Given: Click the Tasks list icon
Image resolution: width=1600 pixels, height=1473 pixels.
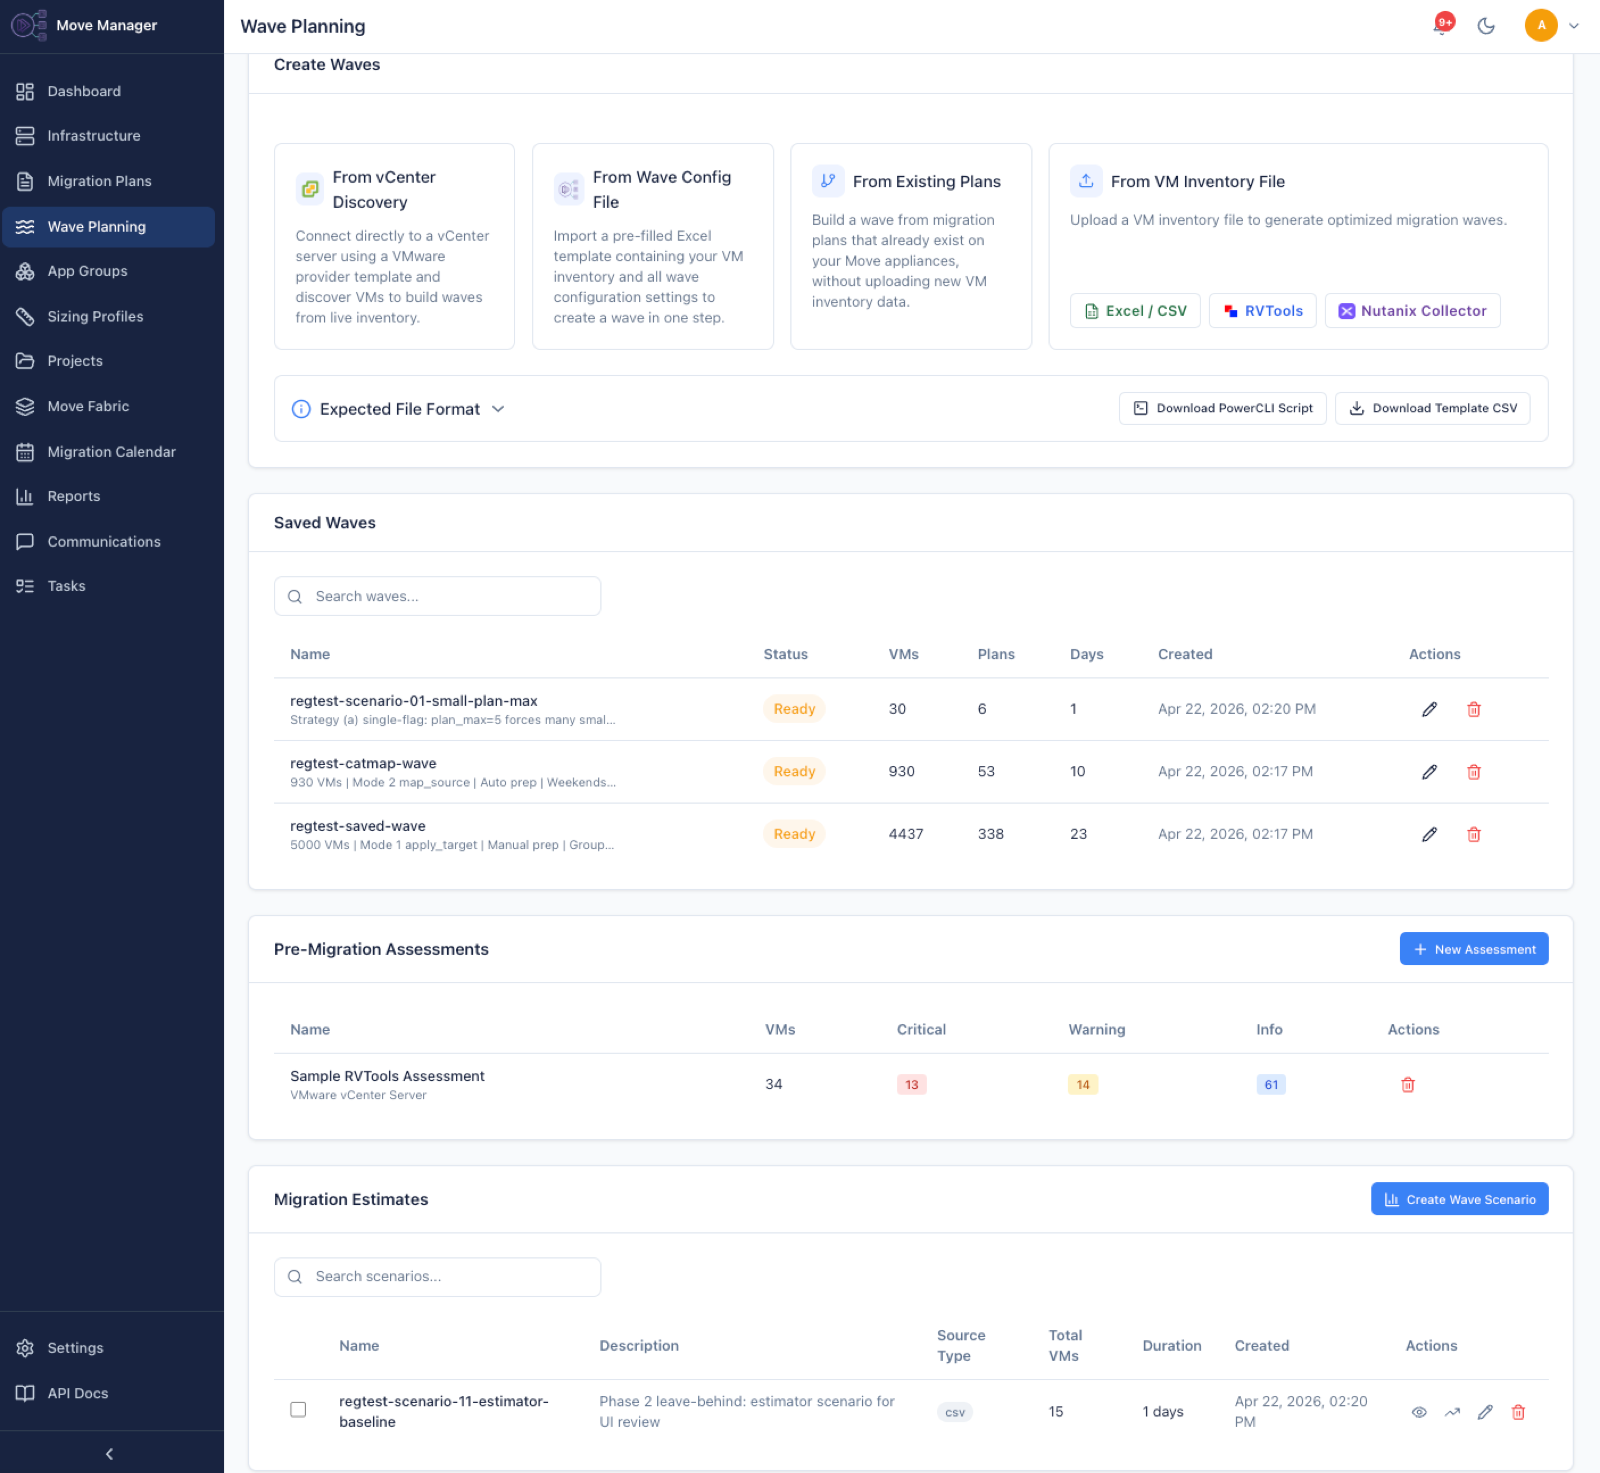Looking at the screenshot, I should point(25,586).
